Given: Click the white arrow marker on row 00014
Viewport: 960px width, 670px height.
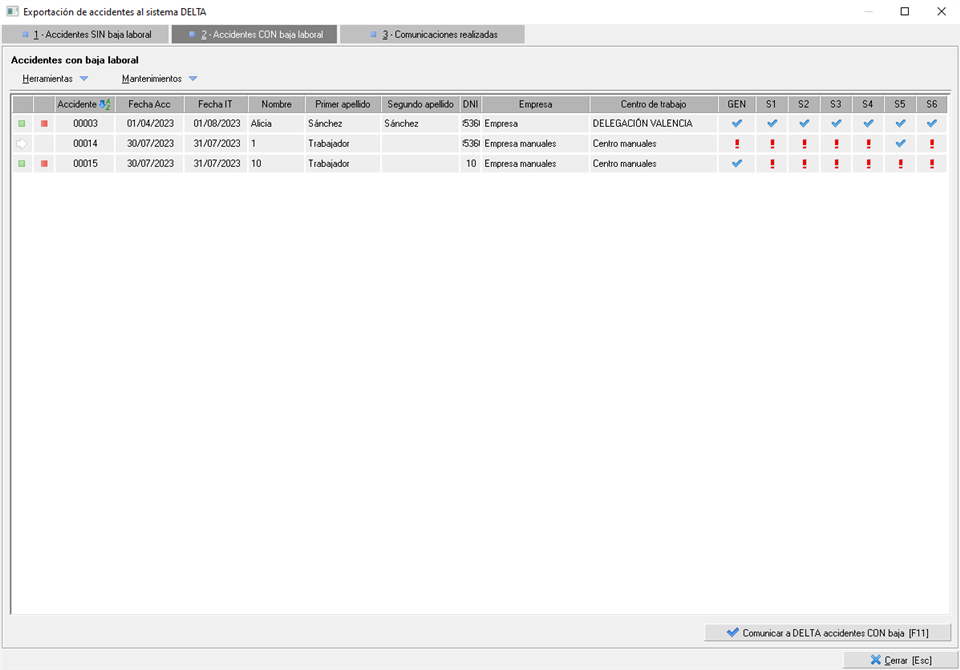Looking at the screenshot, I should point(21,144).
